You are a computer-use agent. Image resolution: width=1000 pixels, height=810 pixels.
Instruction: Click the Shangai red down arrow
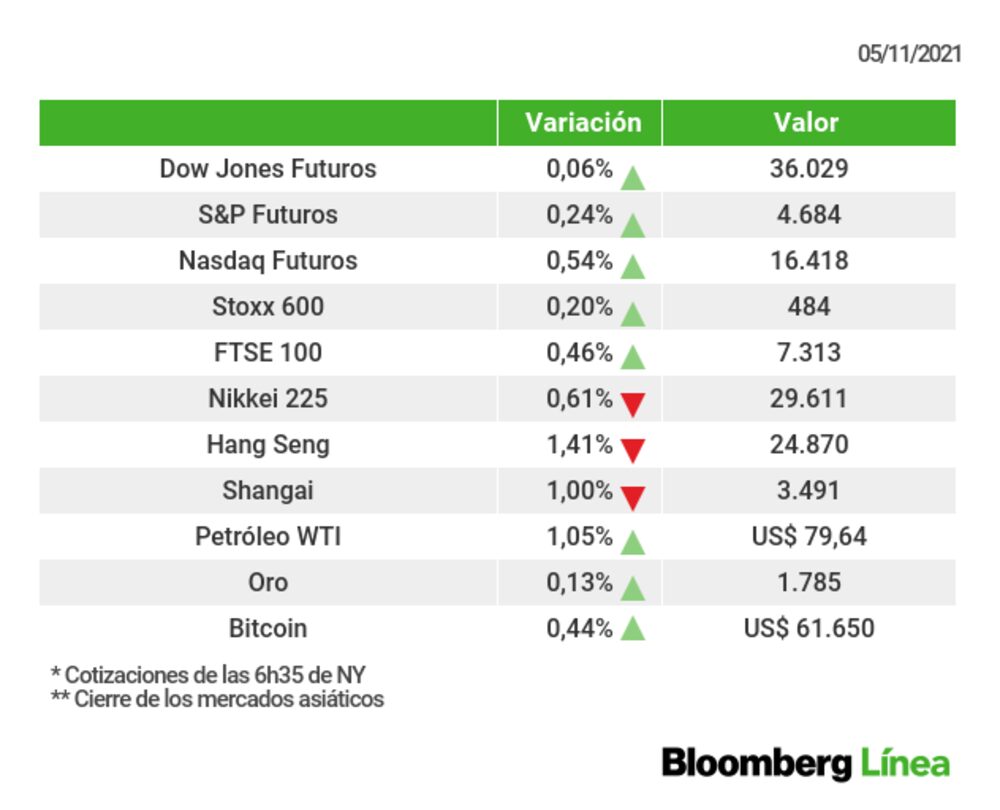coord(632,496)
